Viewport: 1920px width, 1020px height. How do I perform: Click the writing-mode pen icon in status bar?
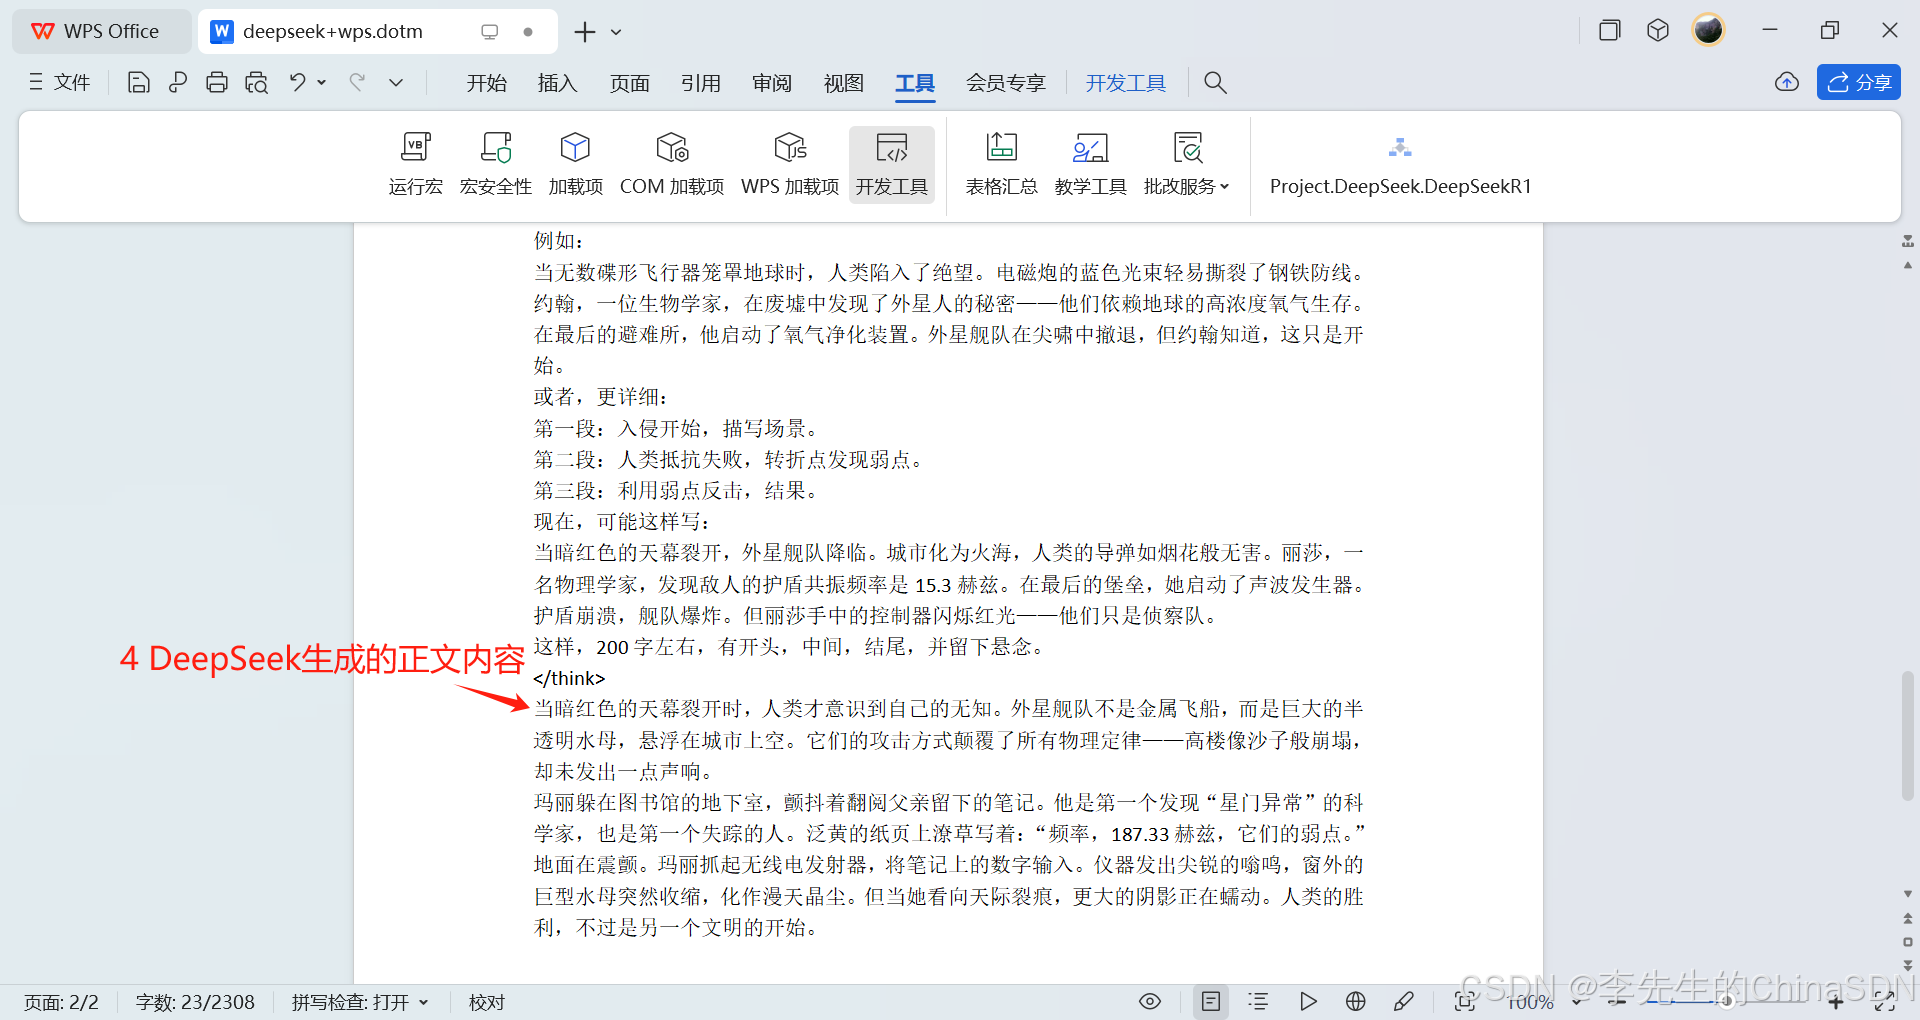click(x=1404, y=1001)
